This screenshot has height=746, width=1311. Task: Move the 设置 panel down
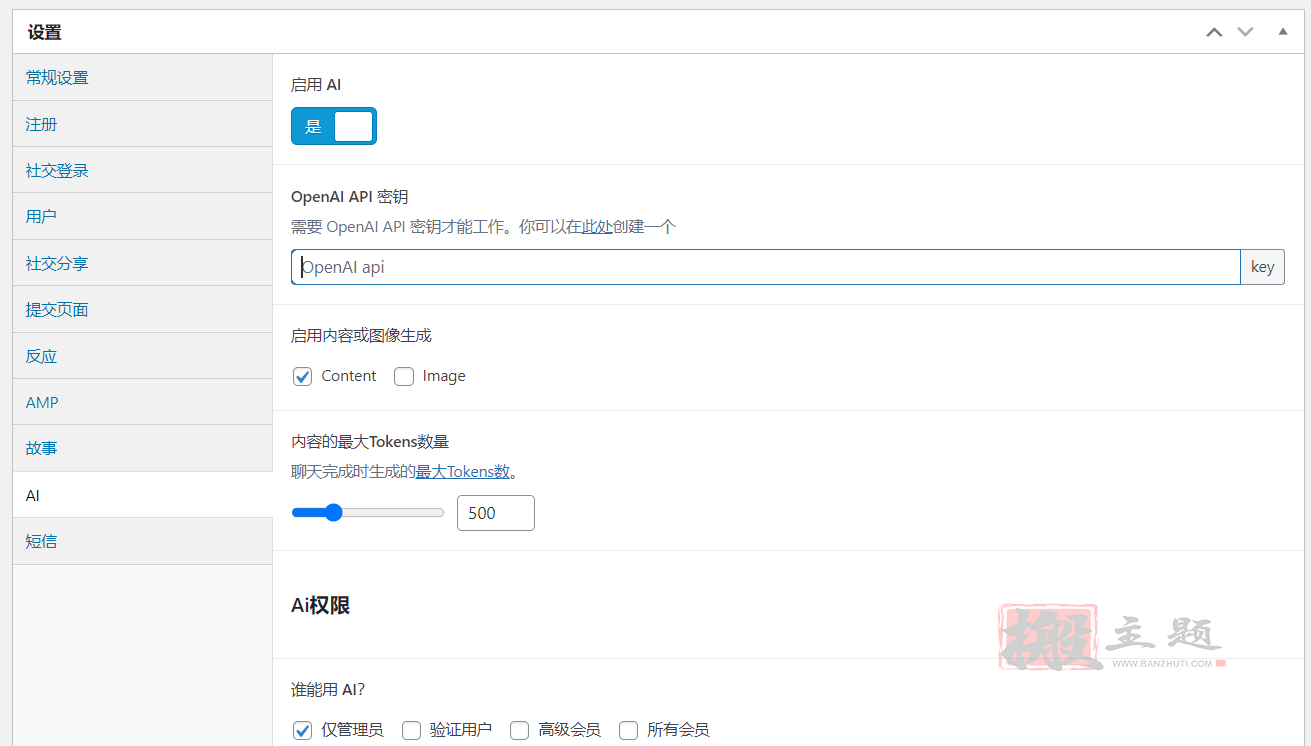point(1245,32)
